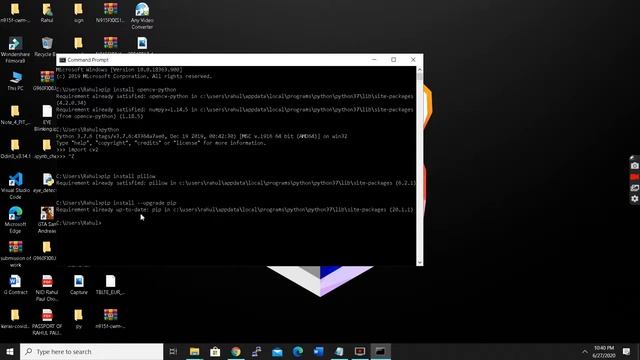Launch Microsoft Edge desktop shortcut
The width and height of the screenshot is (640, 360).
point(15,220)
